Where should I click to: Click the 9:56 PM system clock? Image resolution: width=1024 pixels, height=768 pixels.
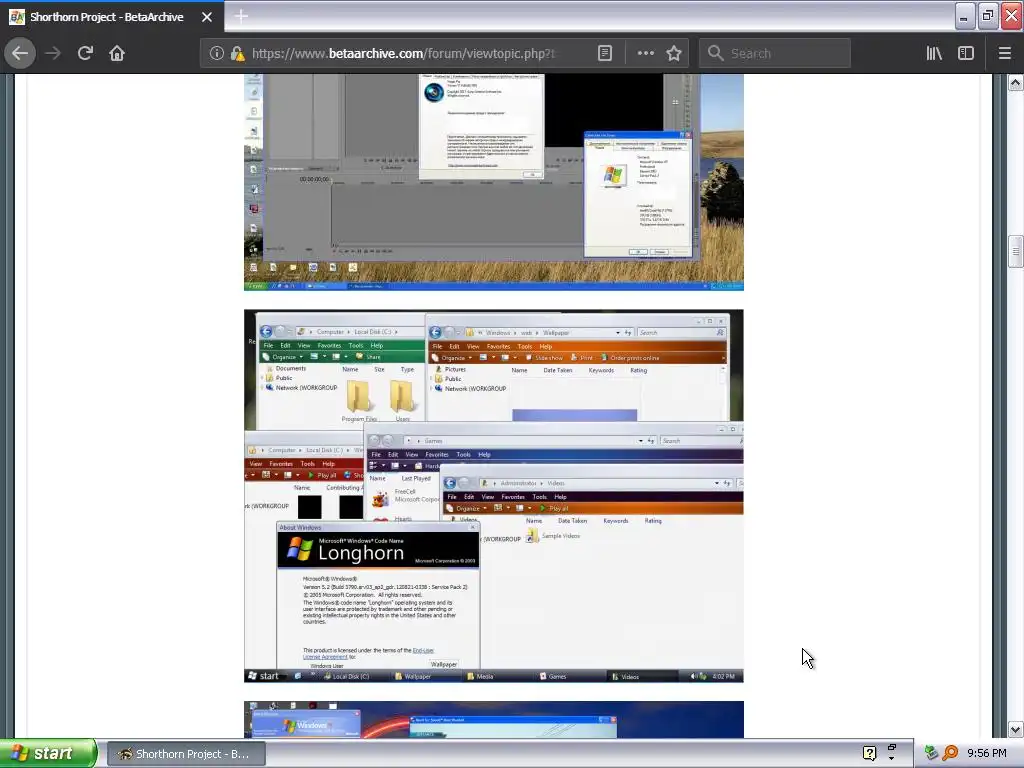click(987, 753)
